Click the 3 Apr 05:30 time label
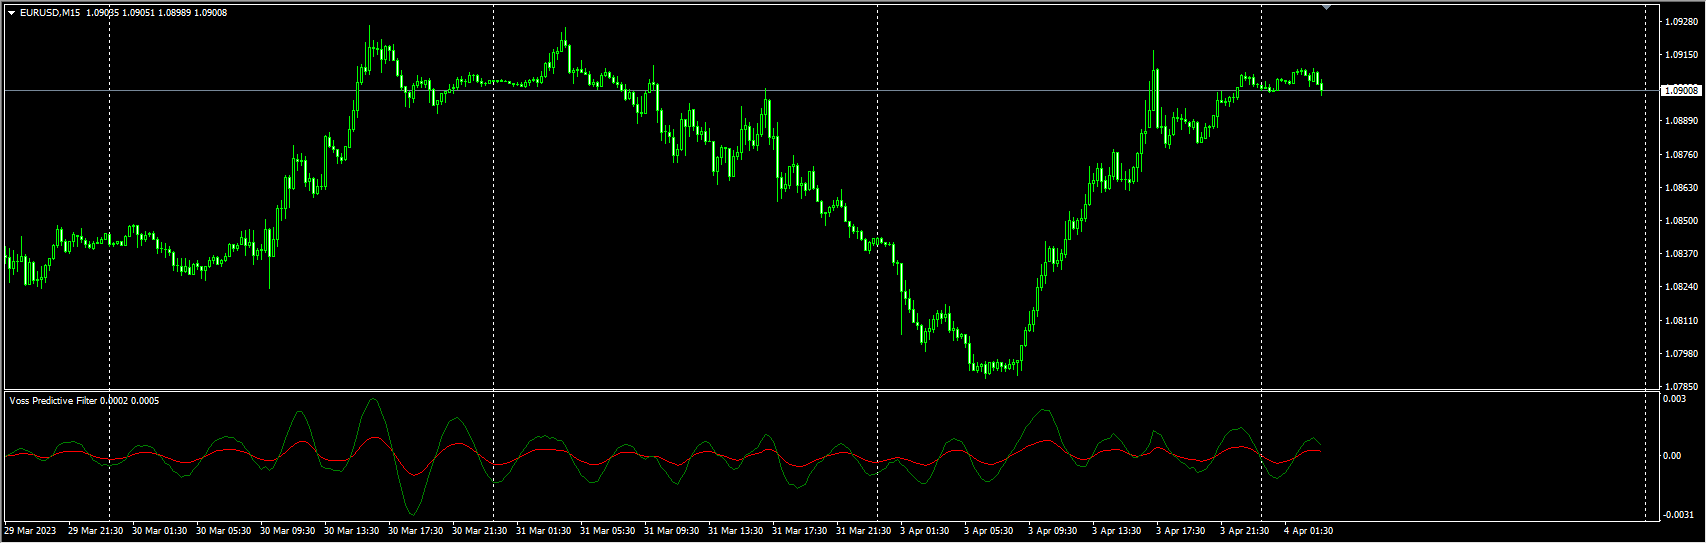Image resolution: width=1707 pixels, height=544 pixels. click(988, 531)
